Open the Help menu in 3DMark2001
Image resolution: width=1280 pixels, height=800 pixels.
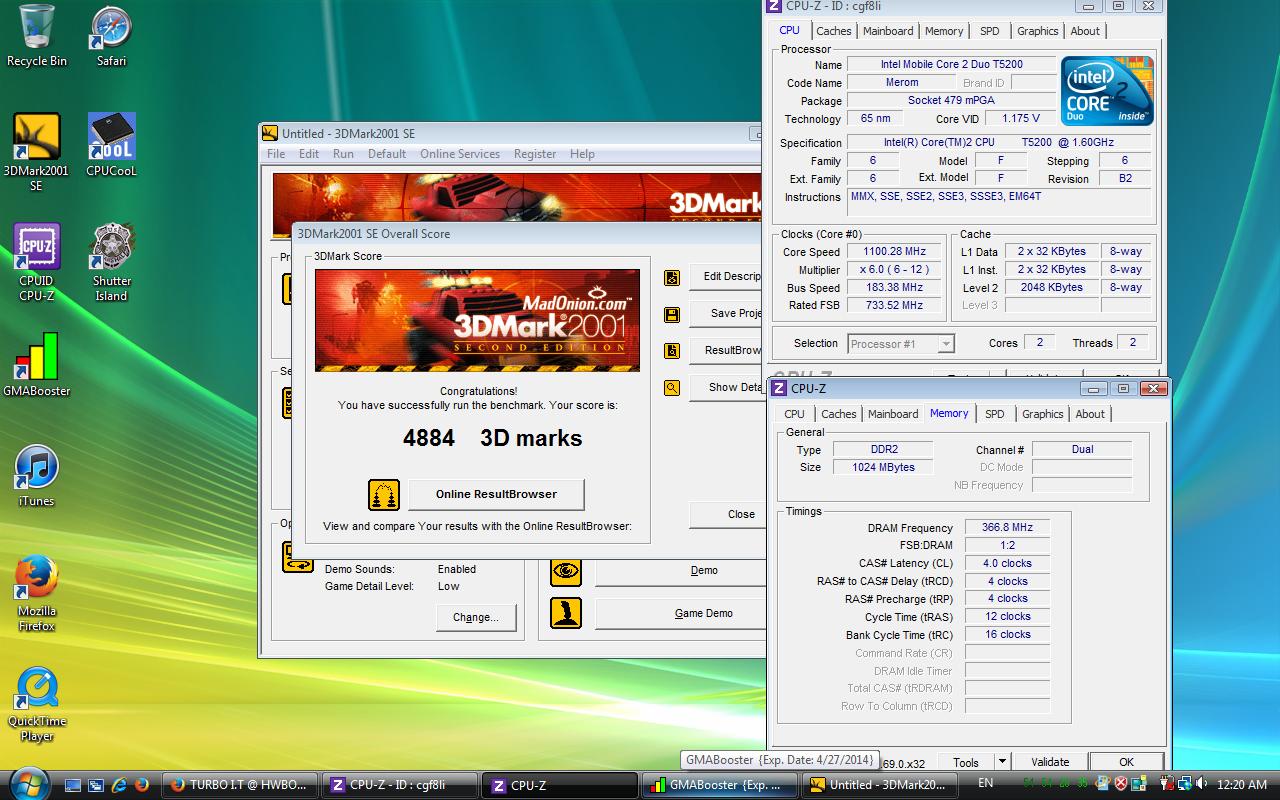(582, 154)
